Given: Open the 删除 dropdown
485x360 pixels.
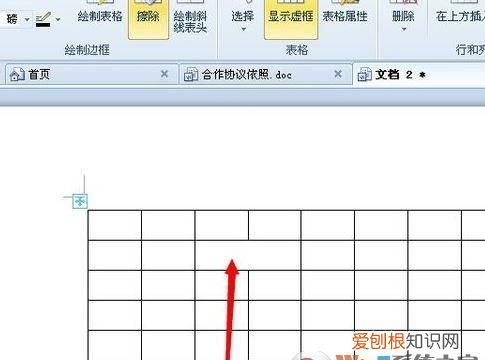Looking at the screenshot, I should click(403, 18).
